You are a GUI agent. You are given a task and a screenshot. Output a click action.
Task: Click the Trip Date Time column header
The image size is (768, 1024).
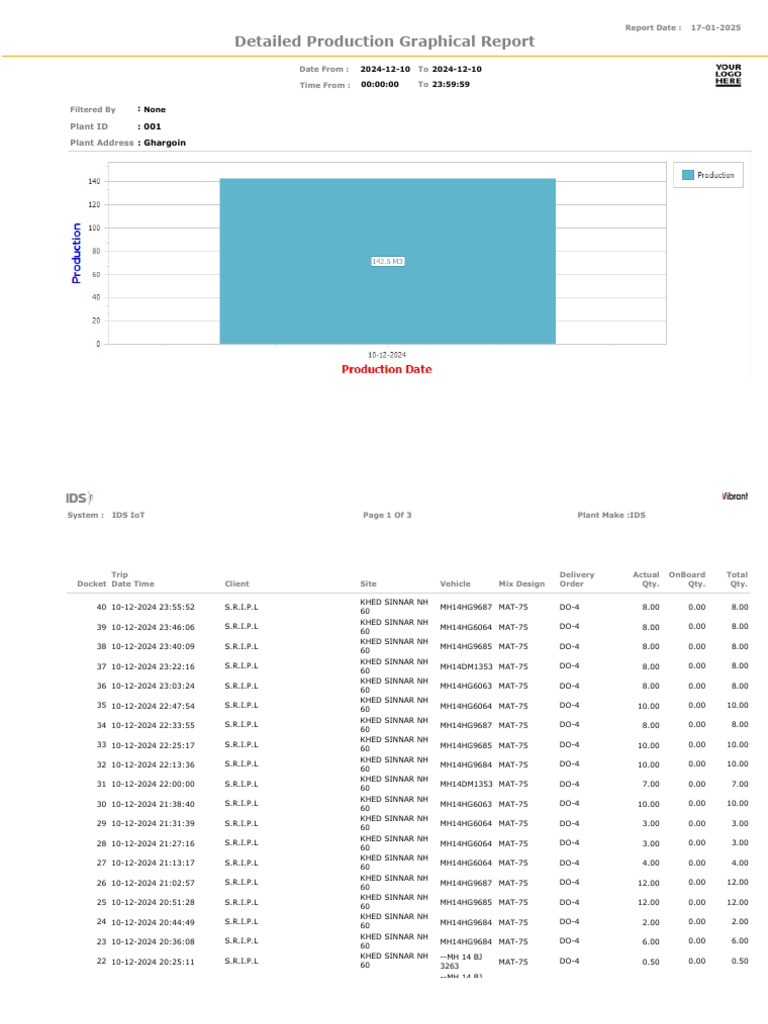pyautogui.click(x=133, y=579)
